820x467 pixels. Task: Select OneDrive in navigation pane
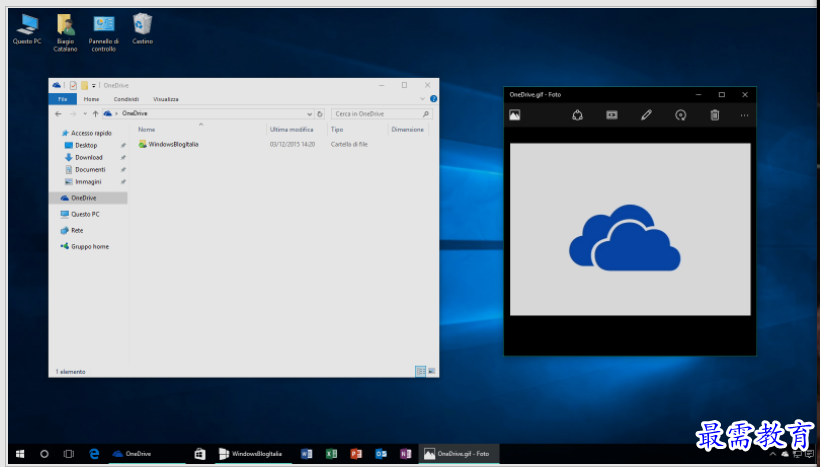(88, 198)
